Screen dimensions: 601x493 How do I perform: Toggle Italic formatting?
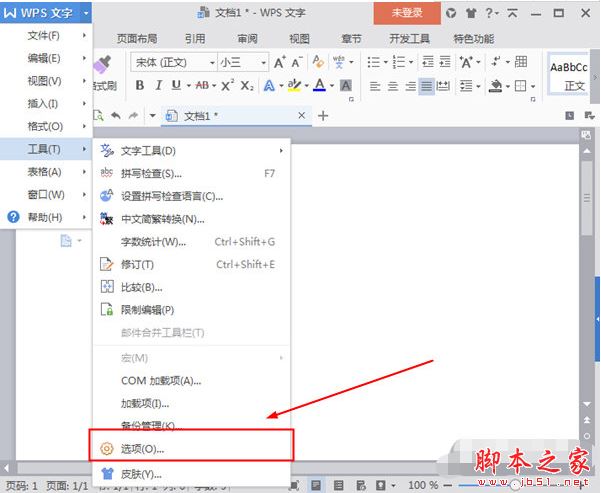[x=159, y=85]
